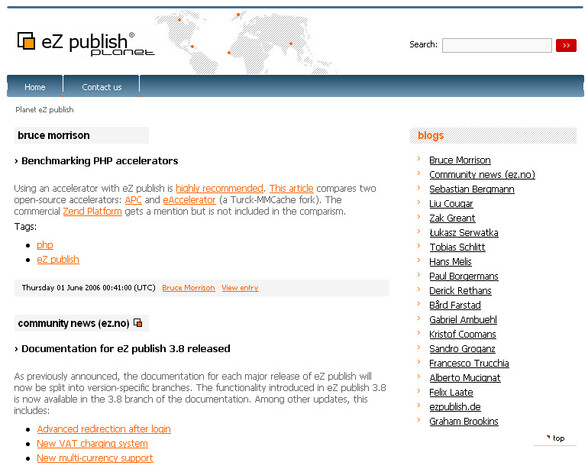This screenshot has height=469, width=588.
Task: Click the 'bruce morrison' section heading
Action: 54,135
